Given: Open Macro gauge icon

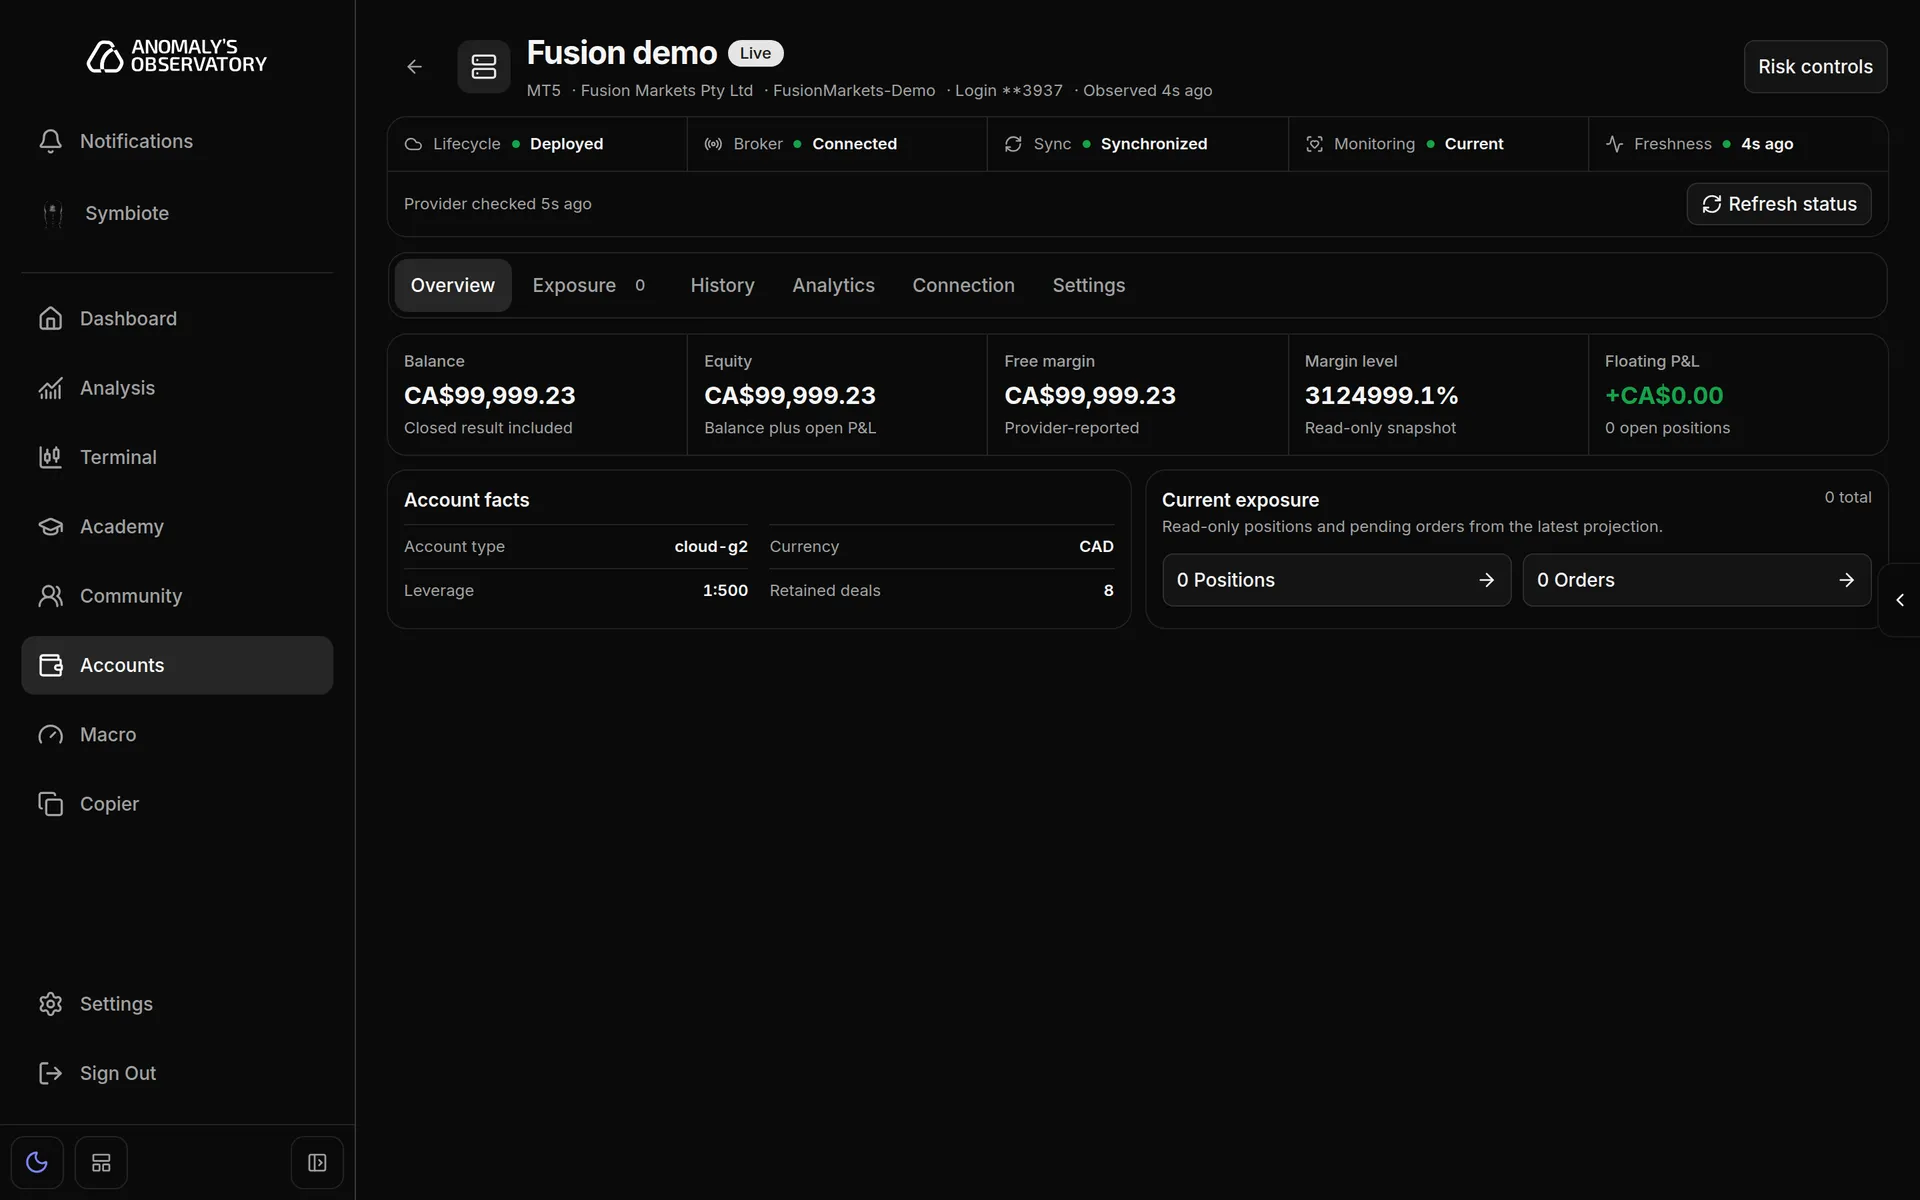Looking at the screenshot, I should tap(50, 734).
